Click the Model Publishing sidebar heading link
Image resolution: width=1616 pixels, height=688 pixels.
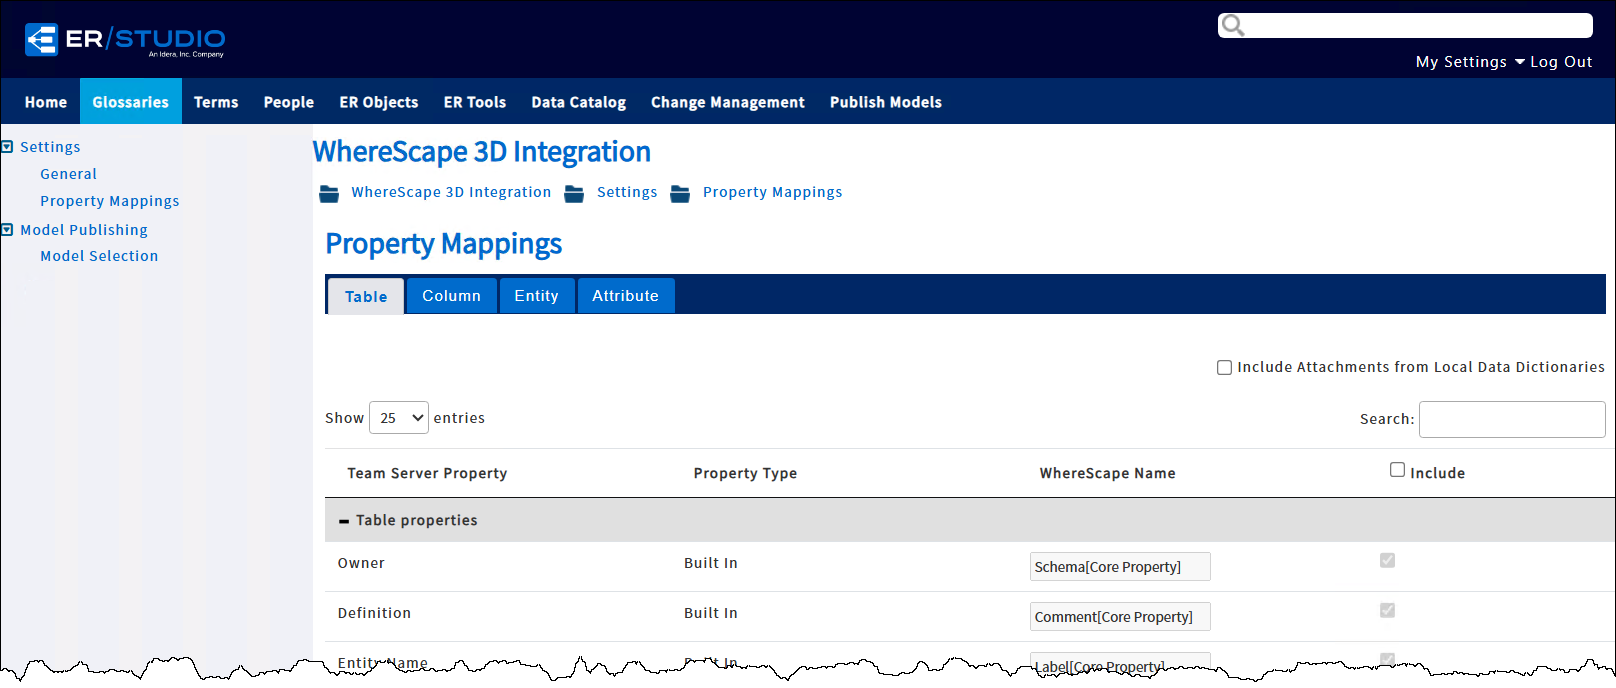point(84,230)
